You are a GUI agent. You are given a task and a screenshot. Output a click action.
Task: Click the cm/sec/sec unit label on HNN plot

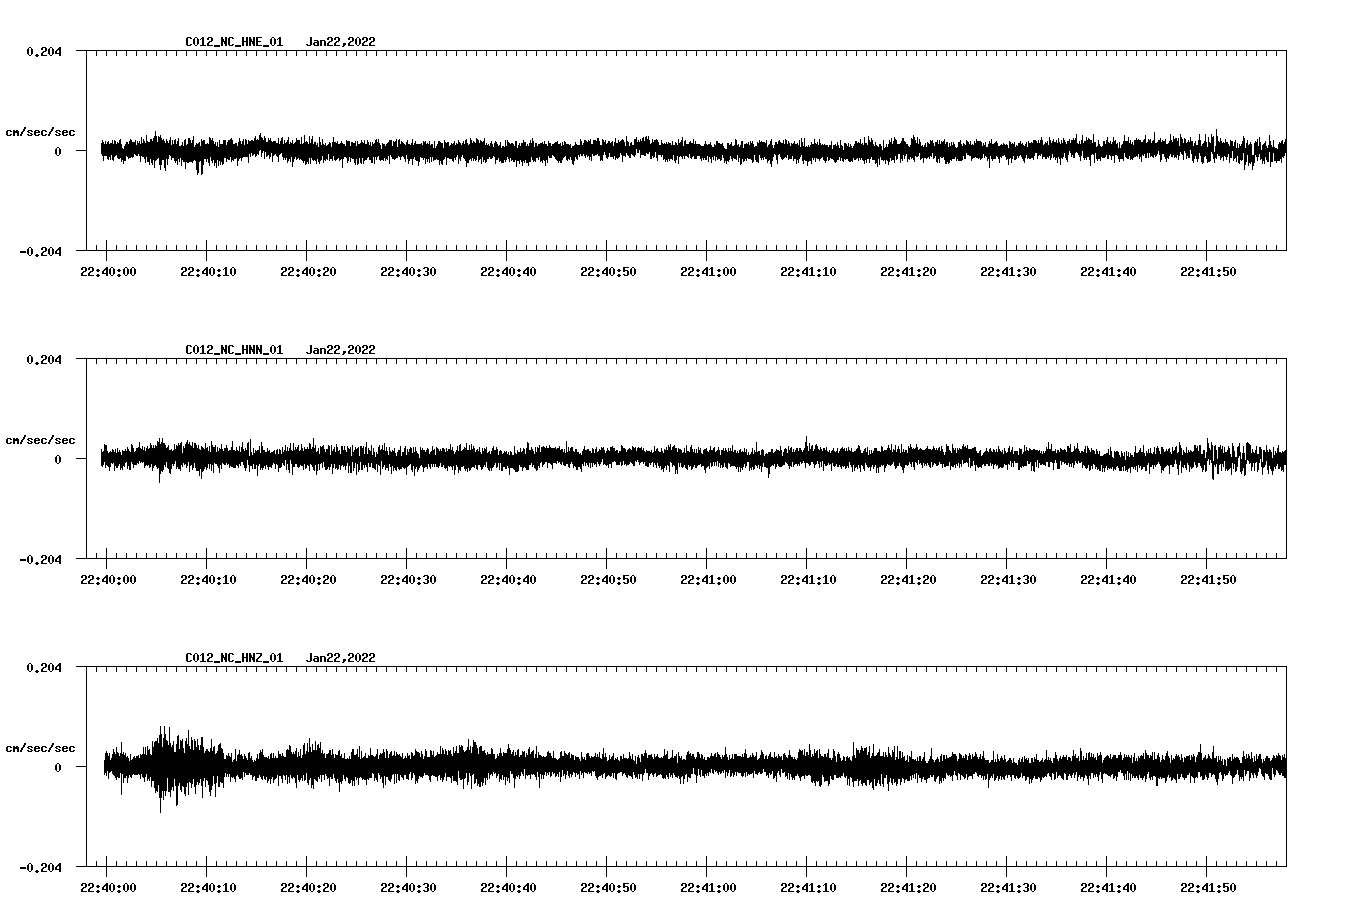click(40, 440)
